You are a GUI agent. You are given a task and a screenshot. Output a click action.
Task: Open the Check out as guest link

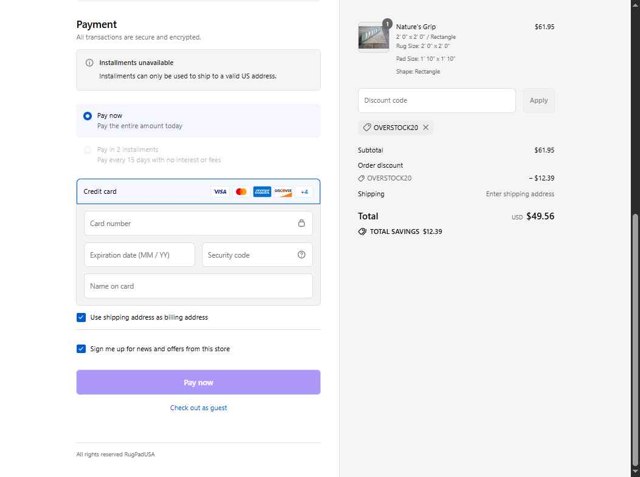[198, 408]
